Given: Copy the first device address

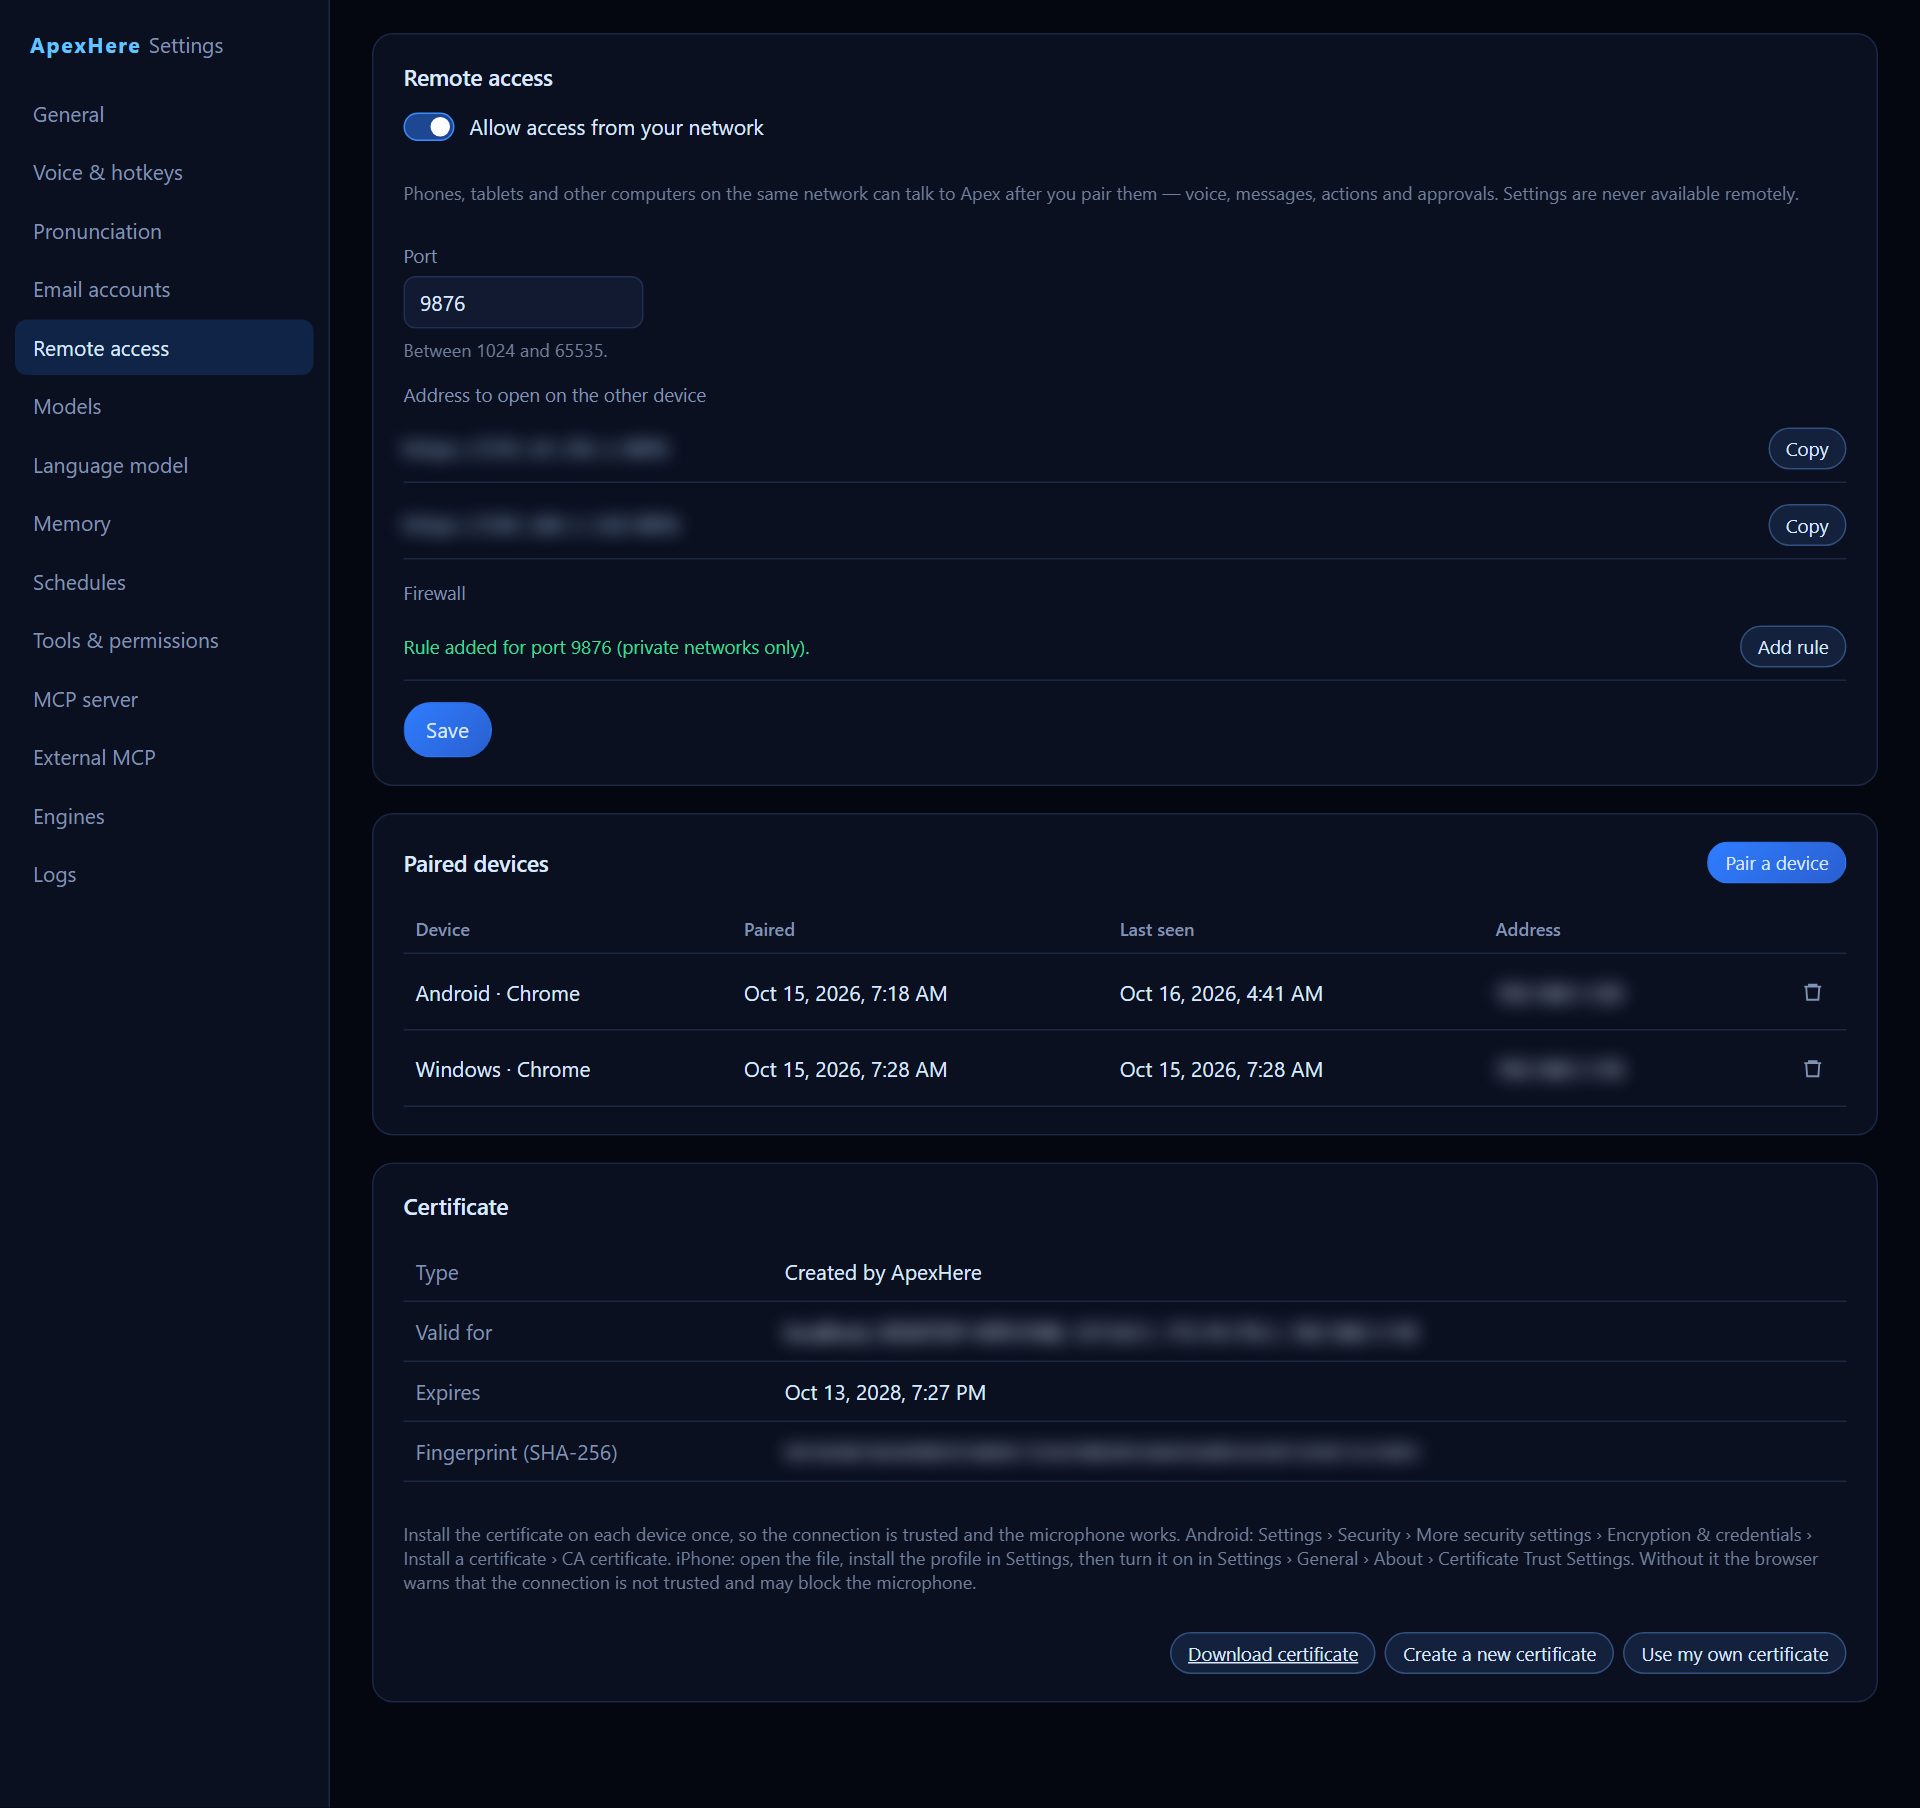Looking at the screenshot, I should tap(1806, 449).
